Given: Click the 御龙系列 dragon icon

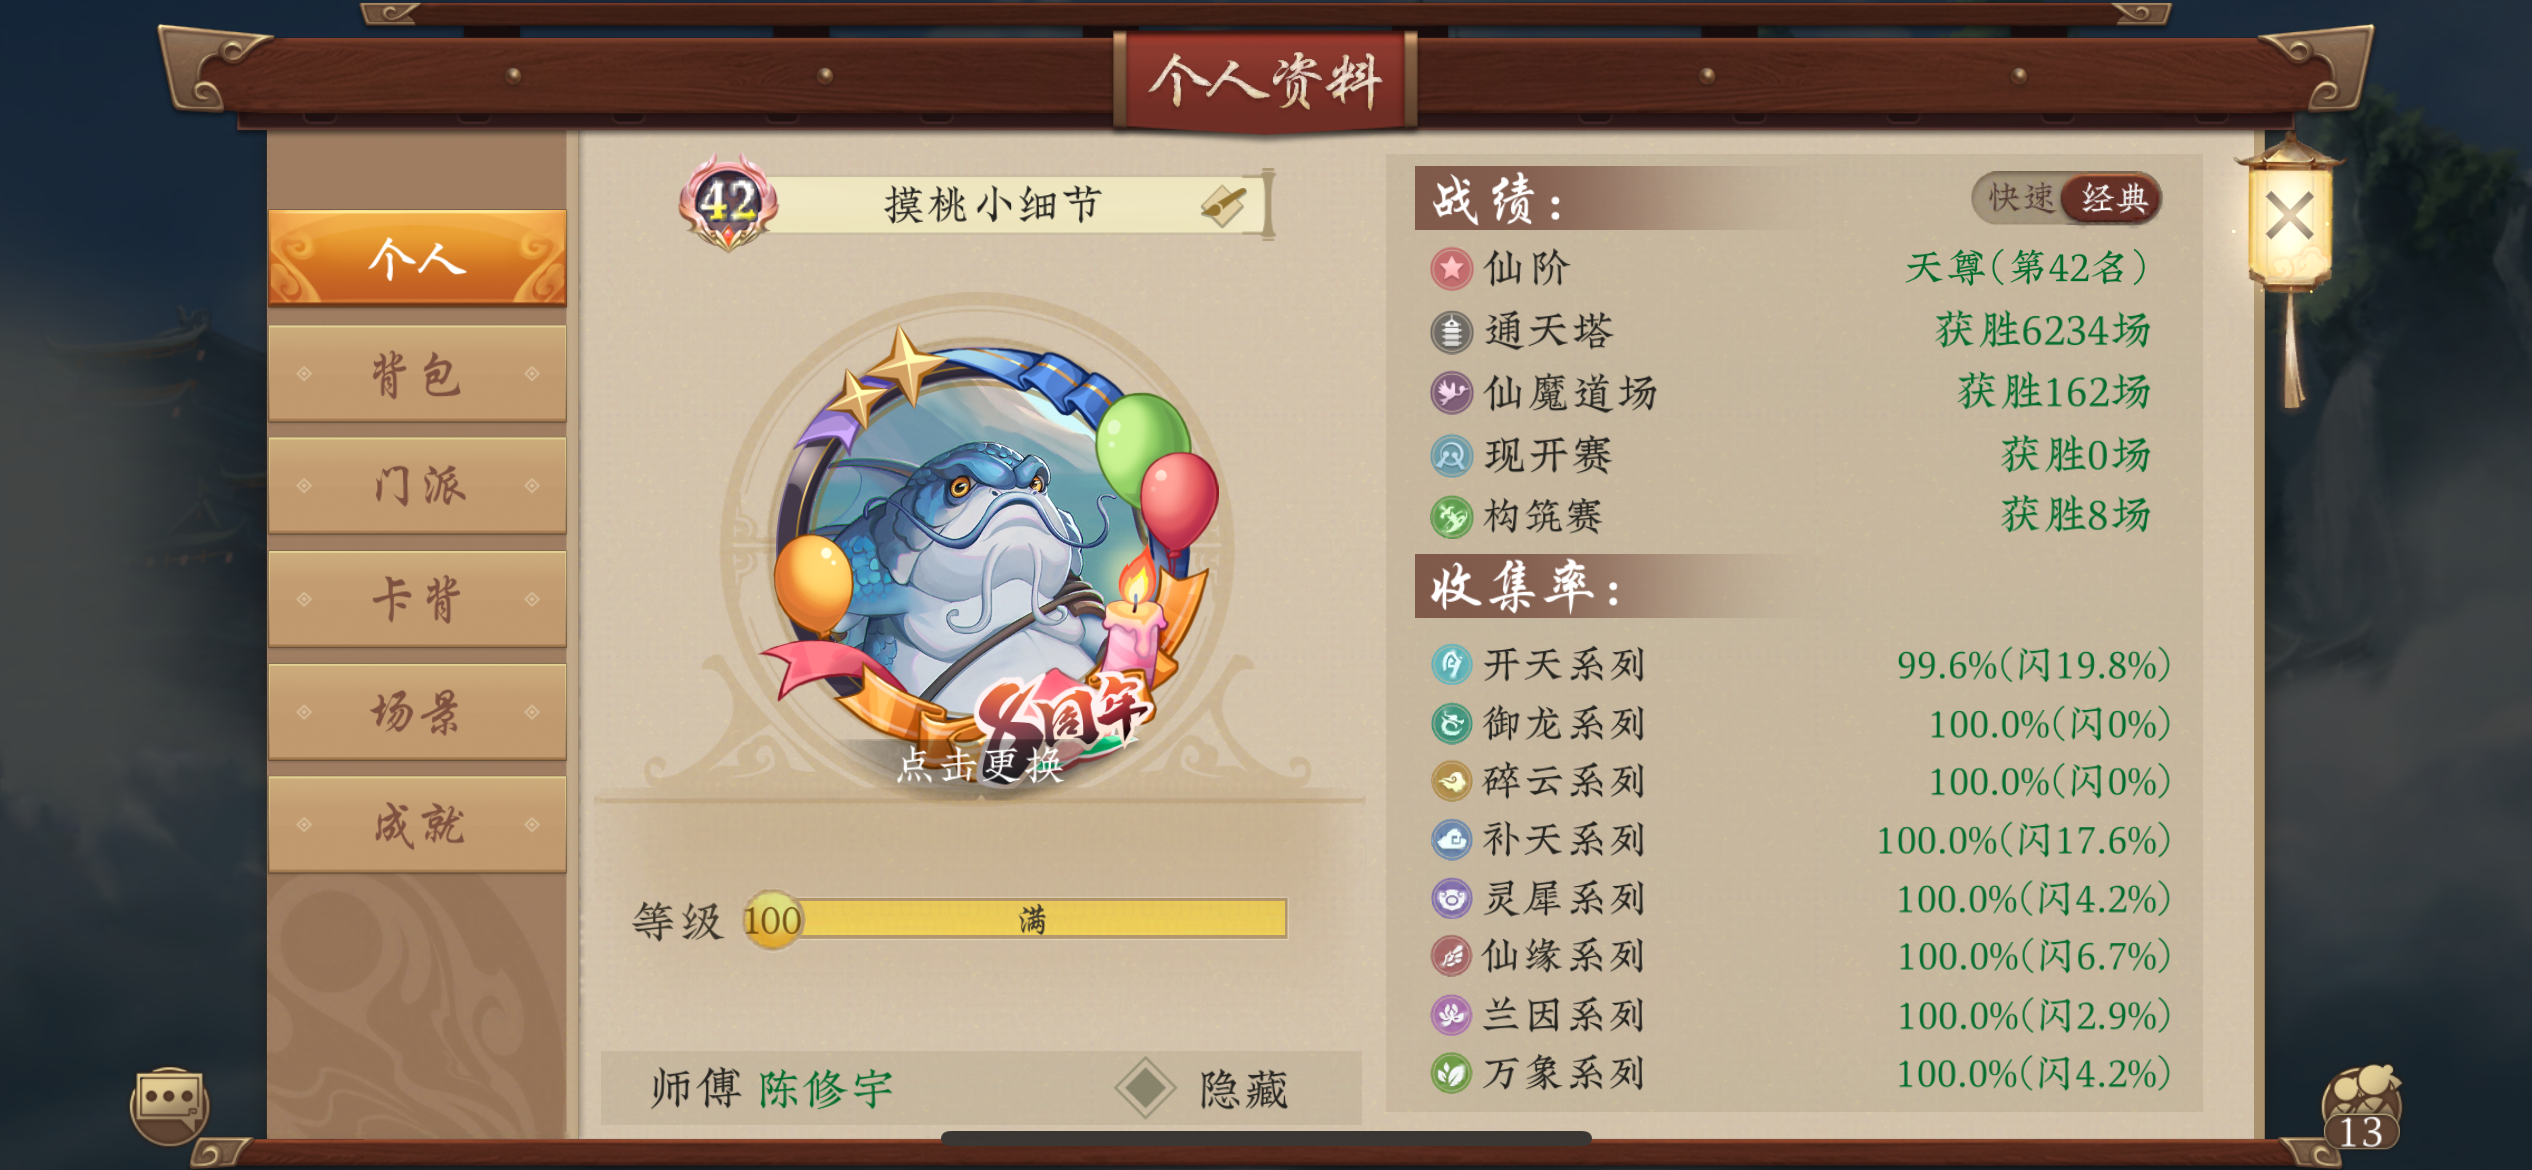Looking at the screenshot, I should click(1451, 723).
